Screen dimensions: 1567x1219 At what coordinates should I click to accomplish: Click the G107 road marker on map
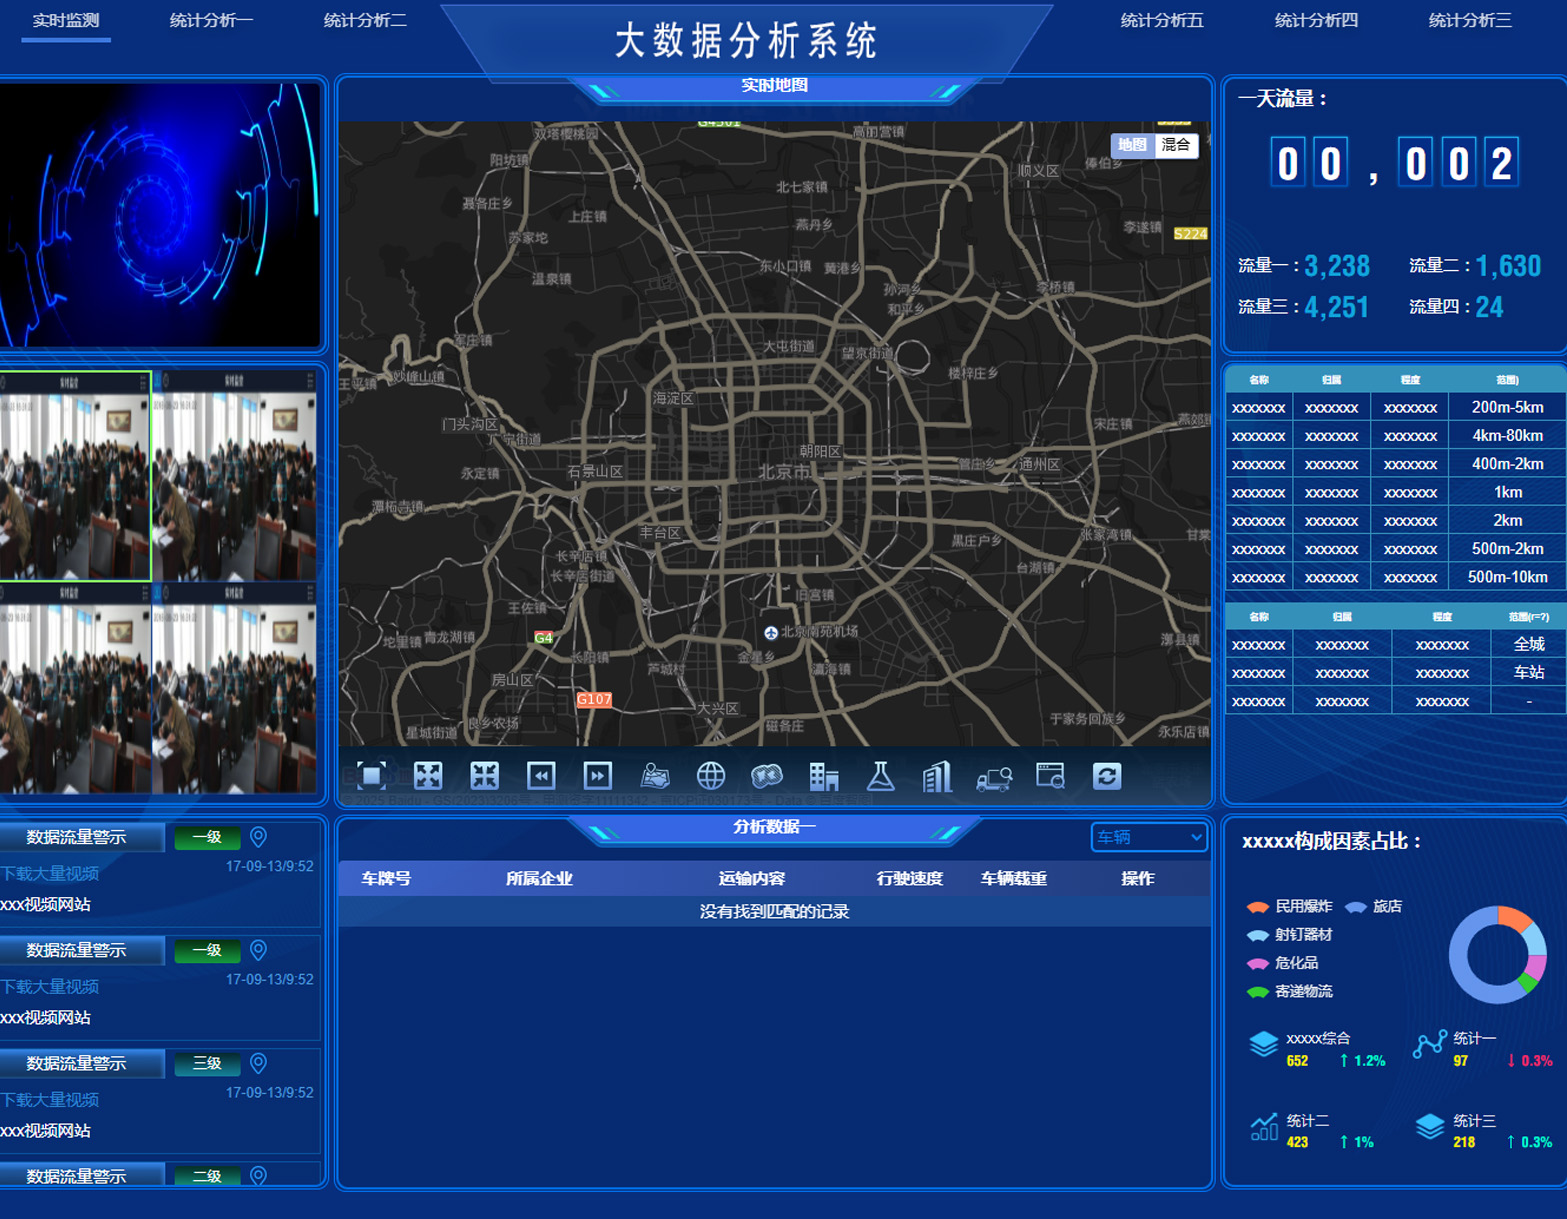point(594,700)
